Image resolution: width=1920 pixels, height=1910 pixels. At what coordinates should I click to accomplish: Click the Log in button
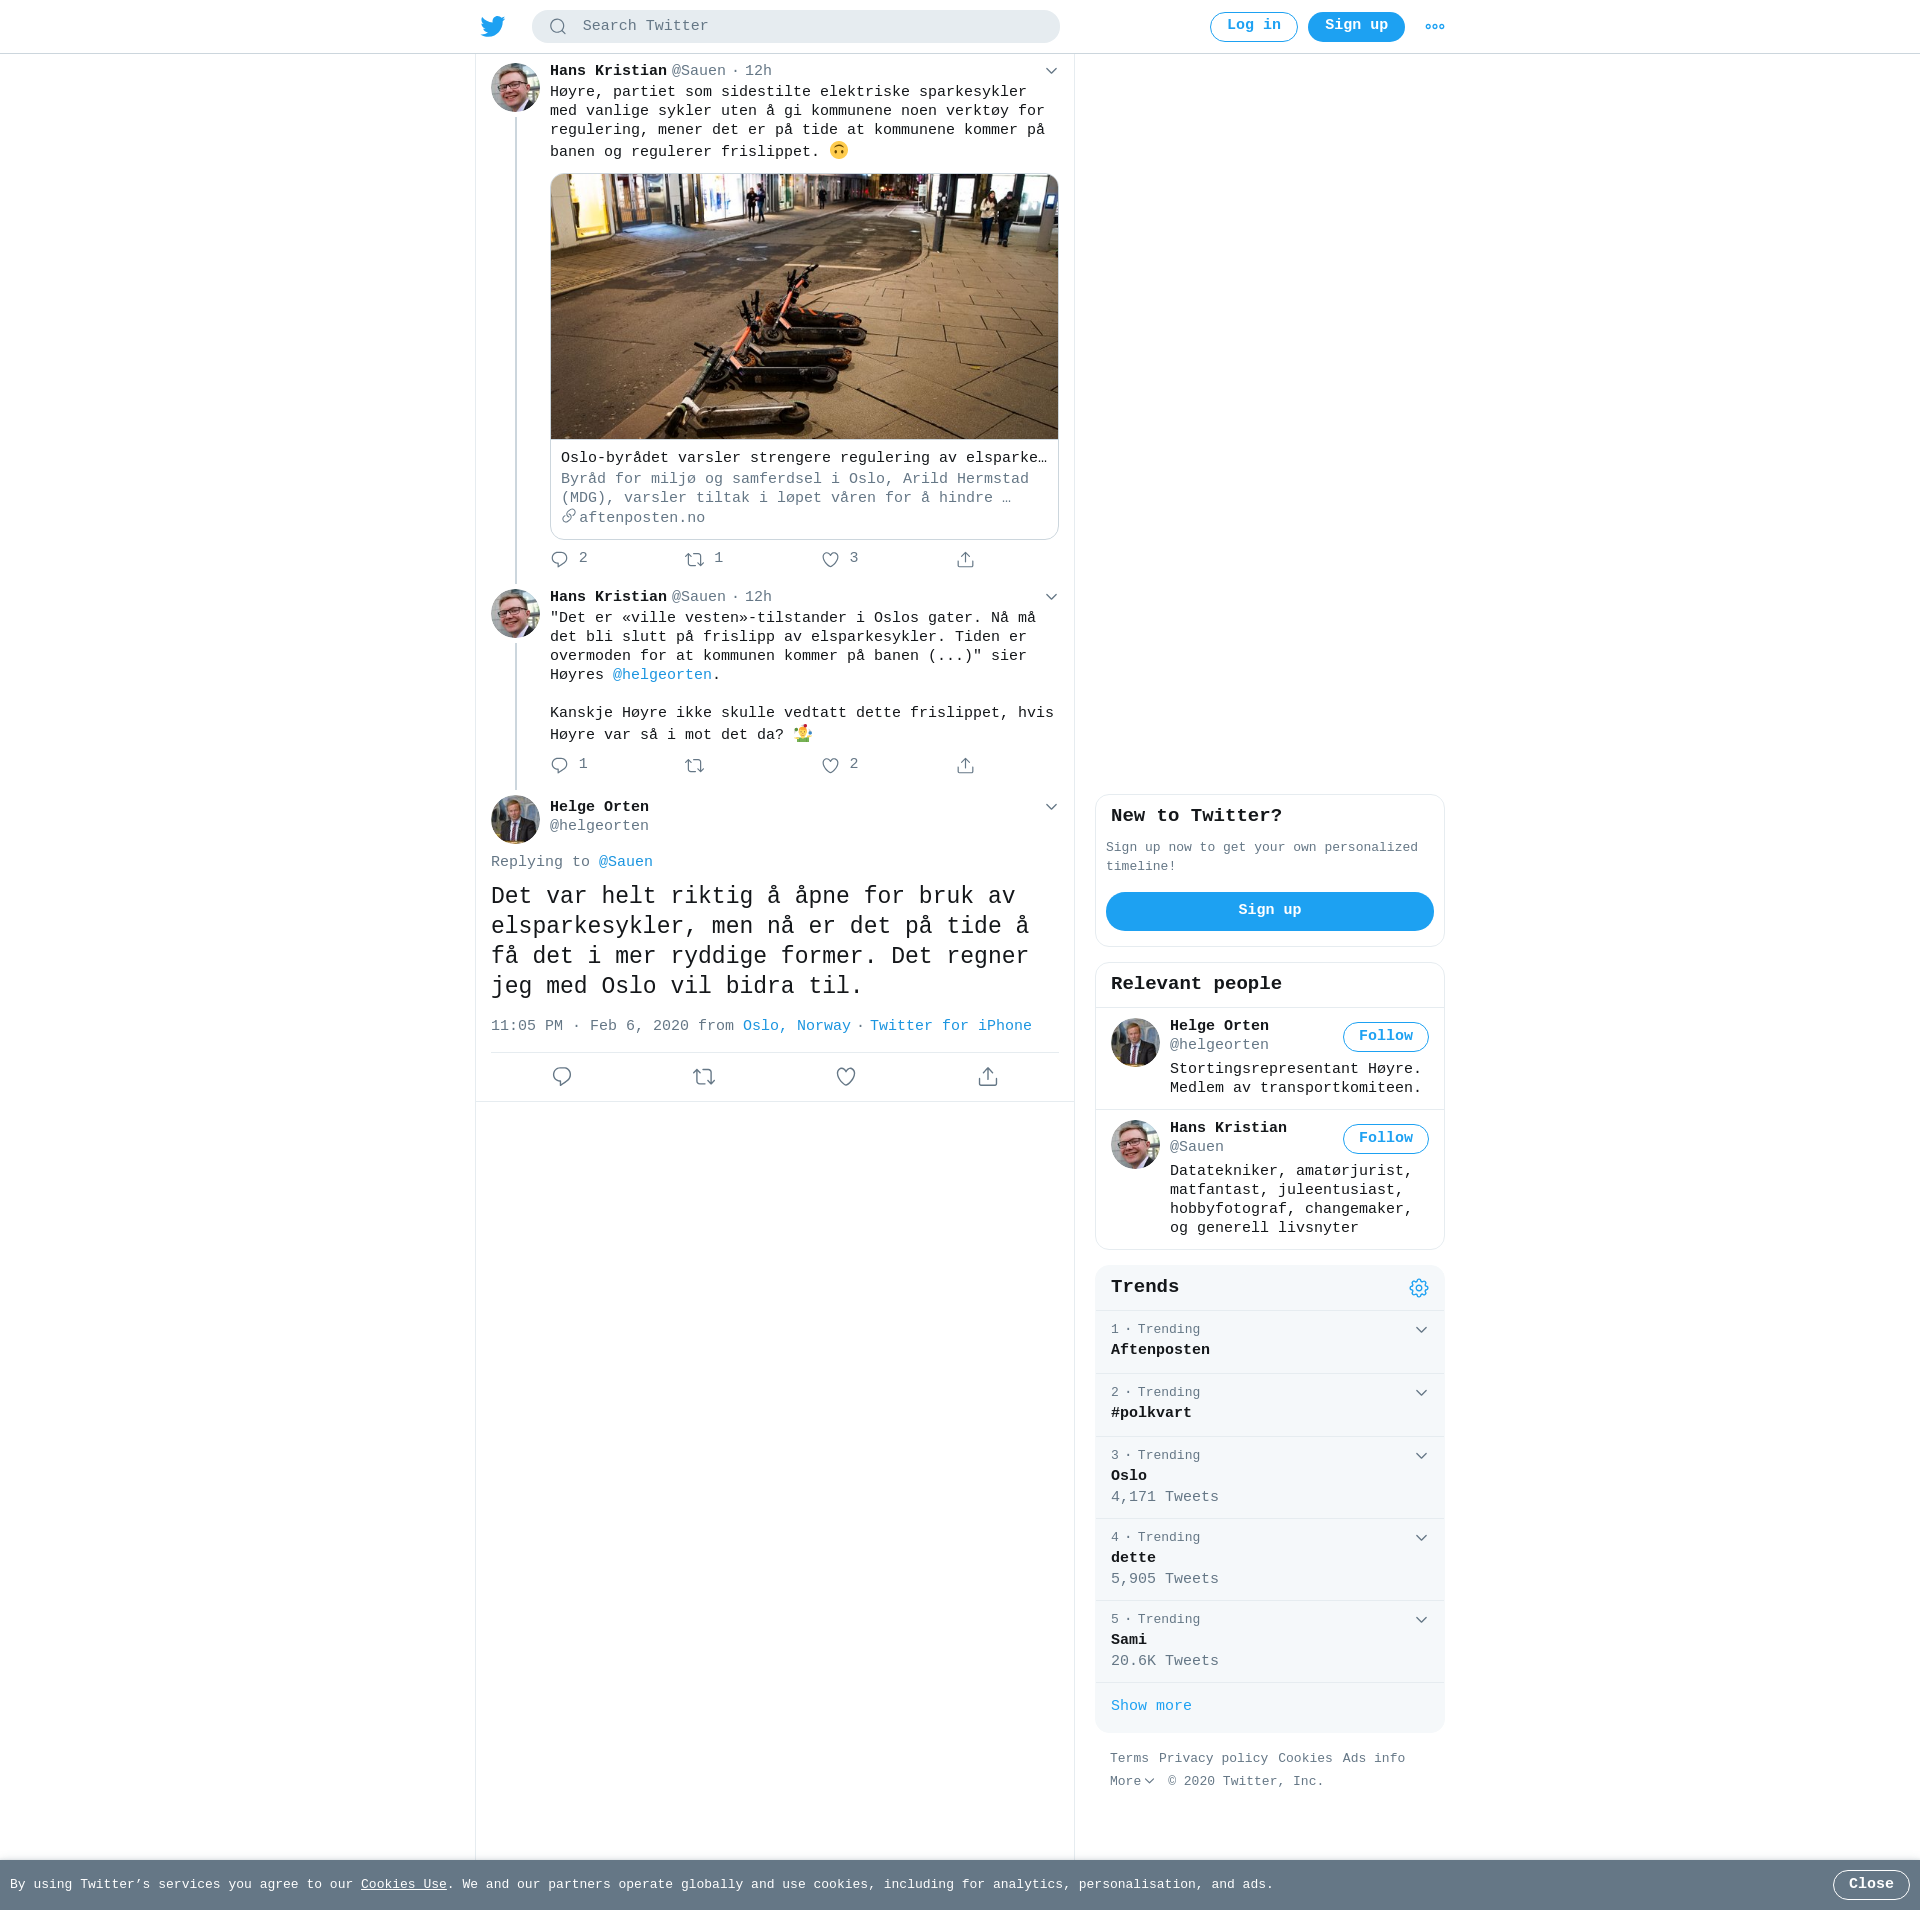click(1254, 27)
